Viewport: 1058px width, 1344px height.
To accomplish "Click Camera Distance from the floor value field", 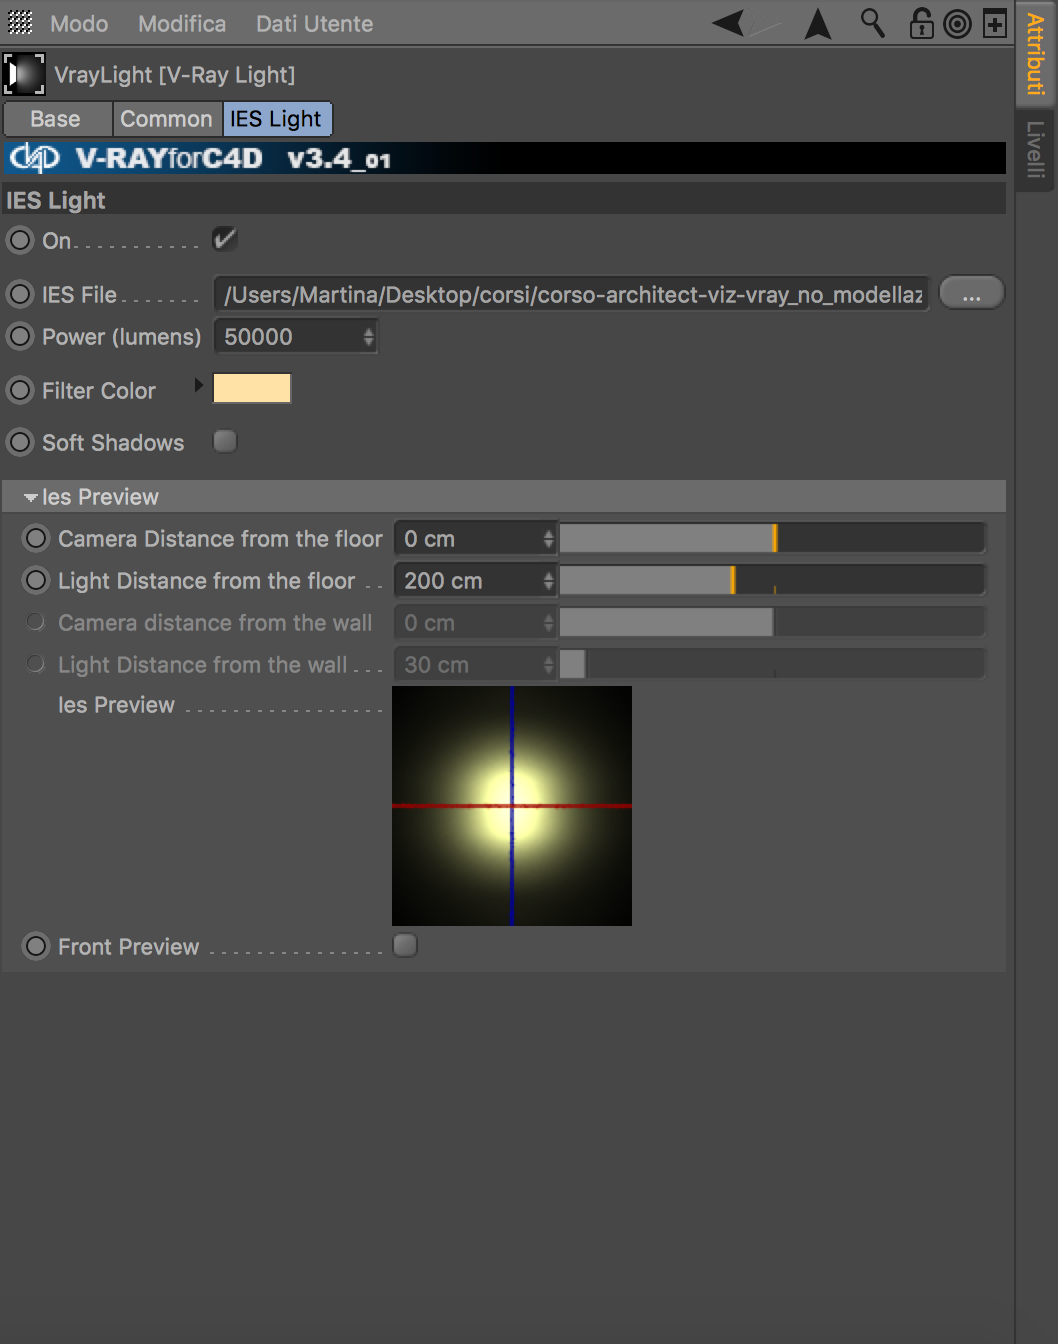I will point(468,539).
